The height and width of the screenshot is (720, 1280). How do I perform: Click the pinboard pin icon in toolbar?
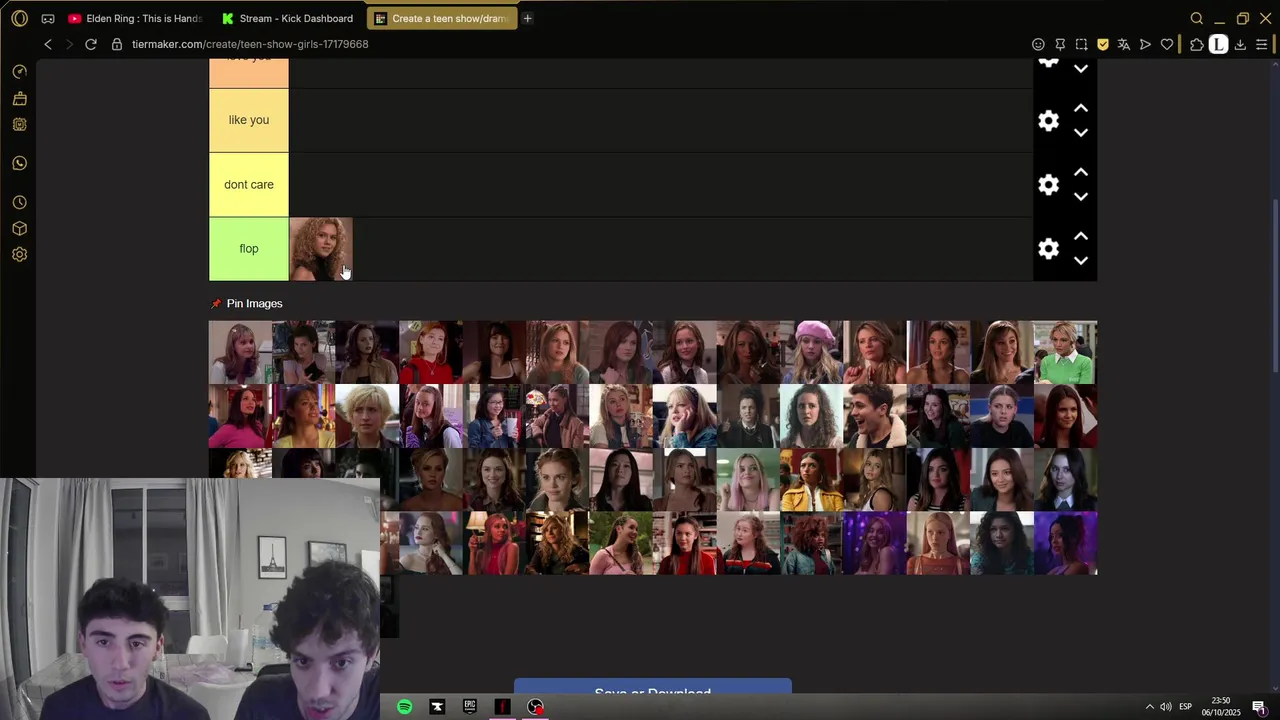coord(1060,44)
